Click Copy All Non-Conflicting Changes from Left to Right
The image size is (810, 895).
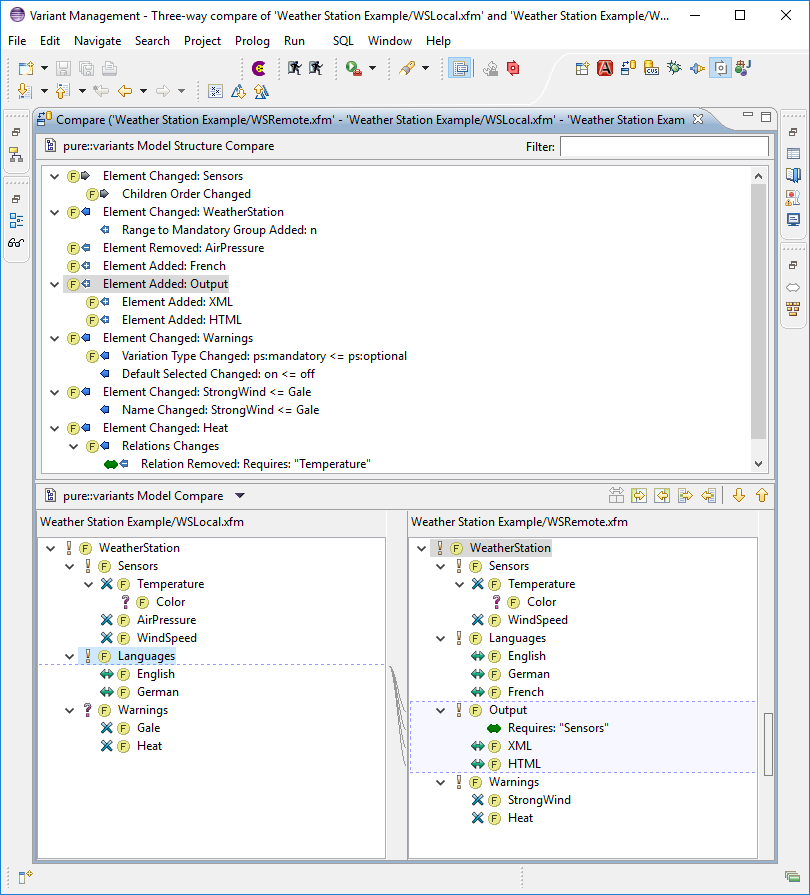click(x=639, y=495)
